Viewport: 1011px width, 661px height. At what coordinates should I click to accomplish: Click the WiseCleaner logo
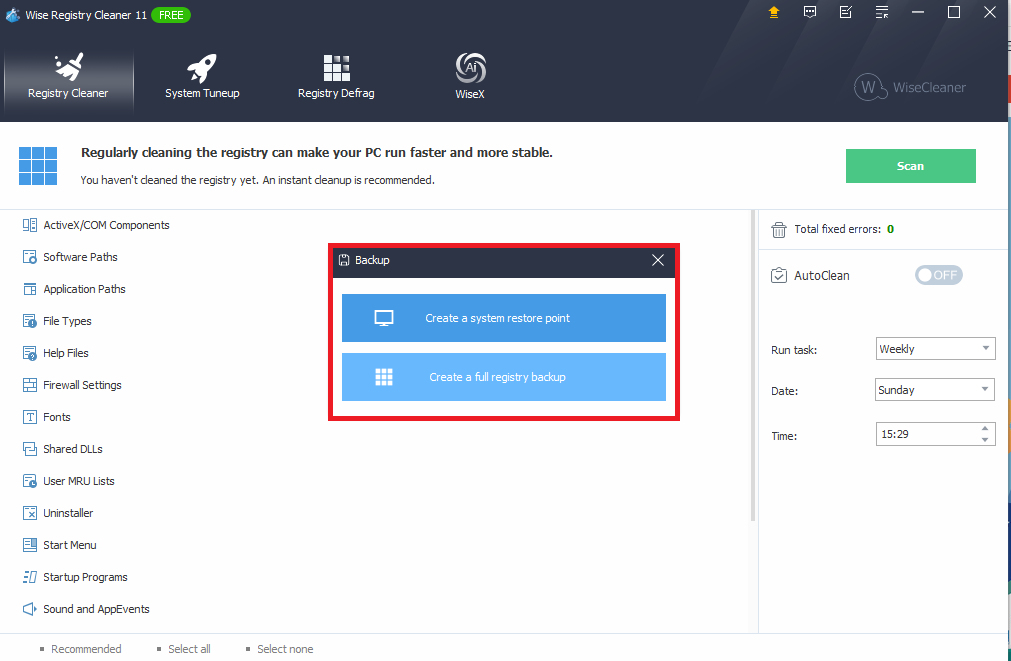click(910, 87)
